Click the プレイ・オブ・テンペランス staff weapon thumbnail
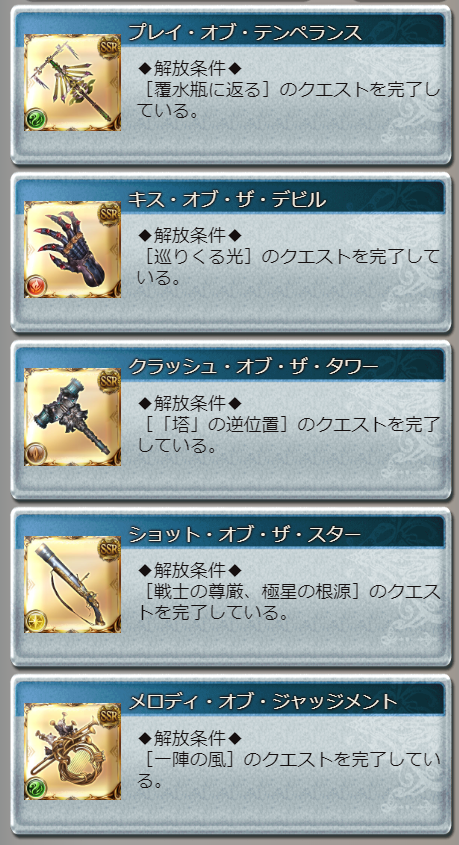The width and height of the screenshot is (459, 845). point(72,82)
